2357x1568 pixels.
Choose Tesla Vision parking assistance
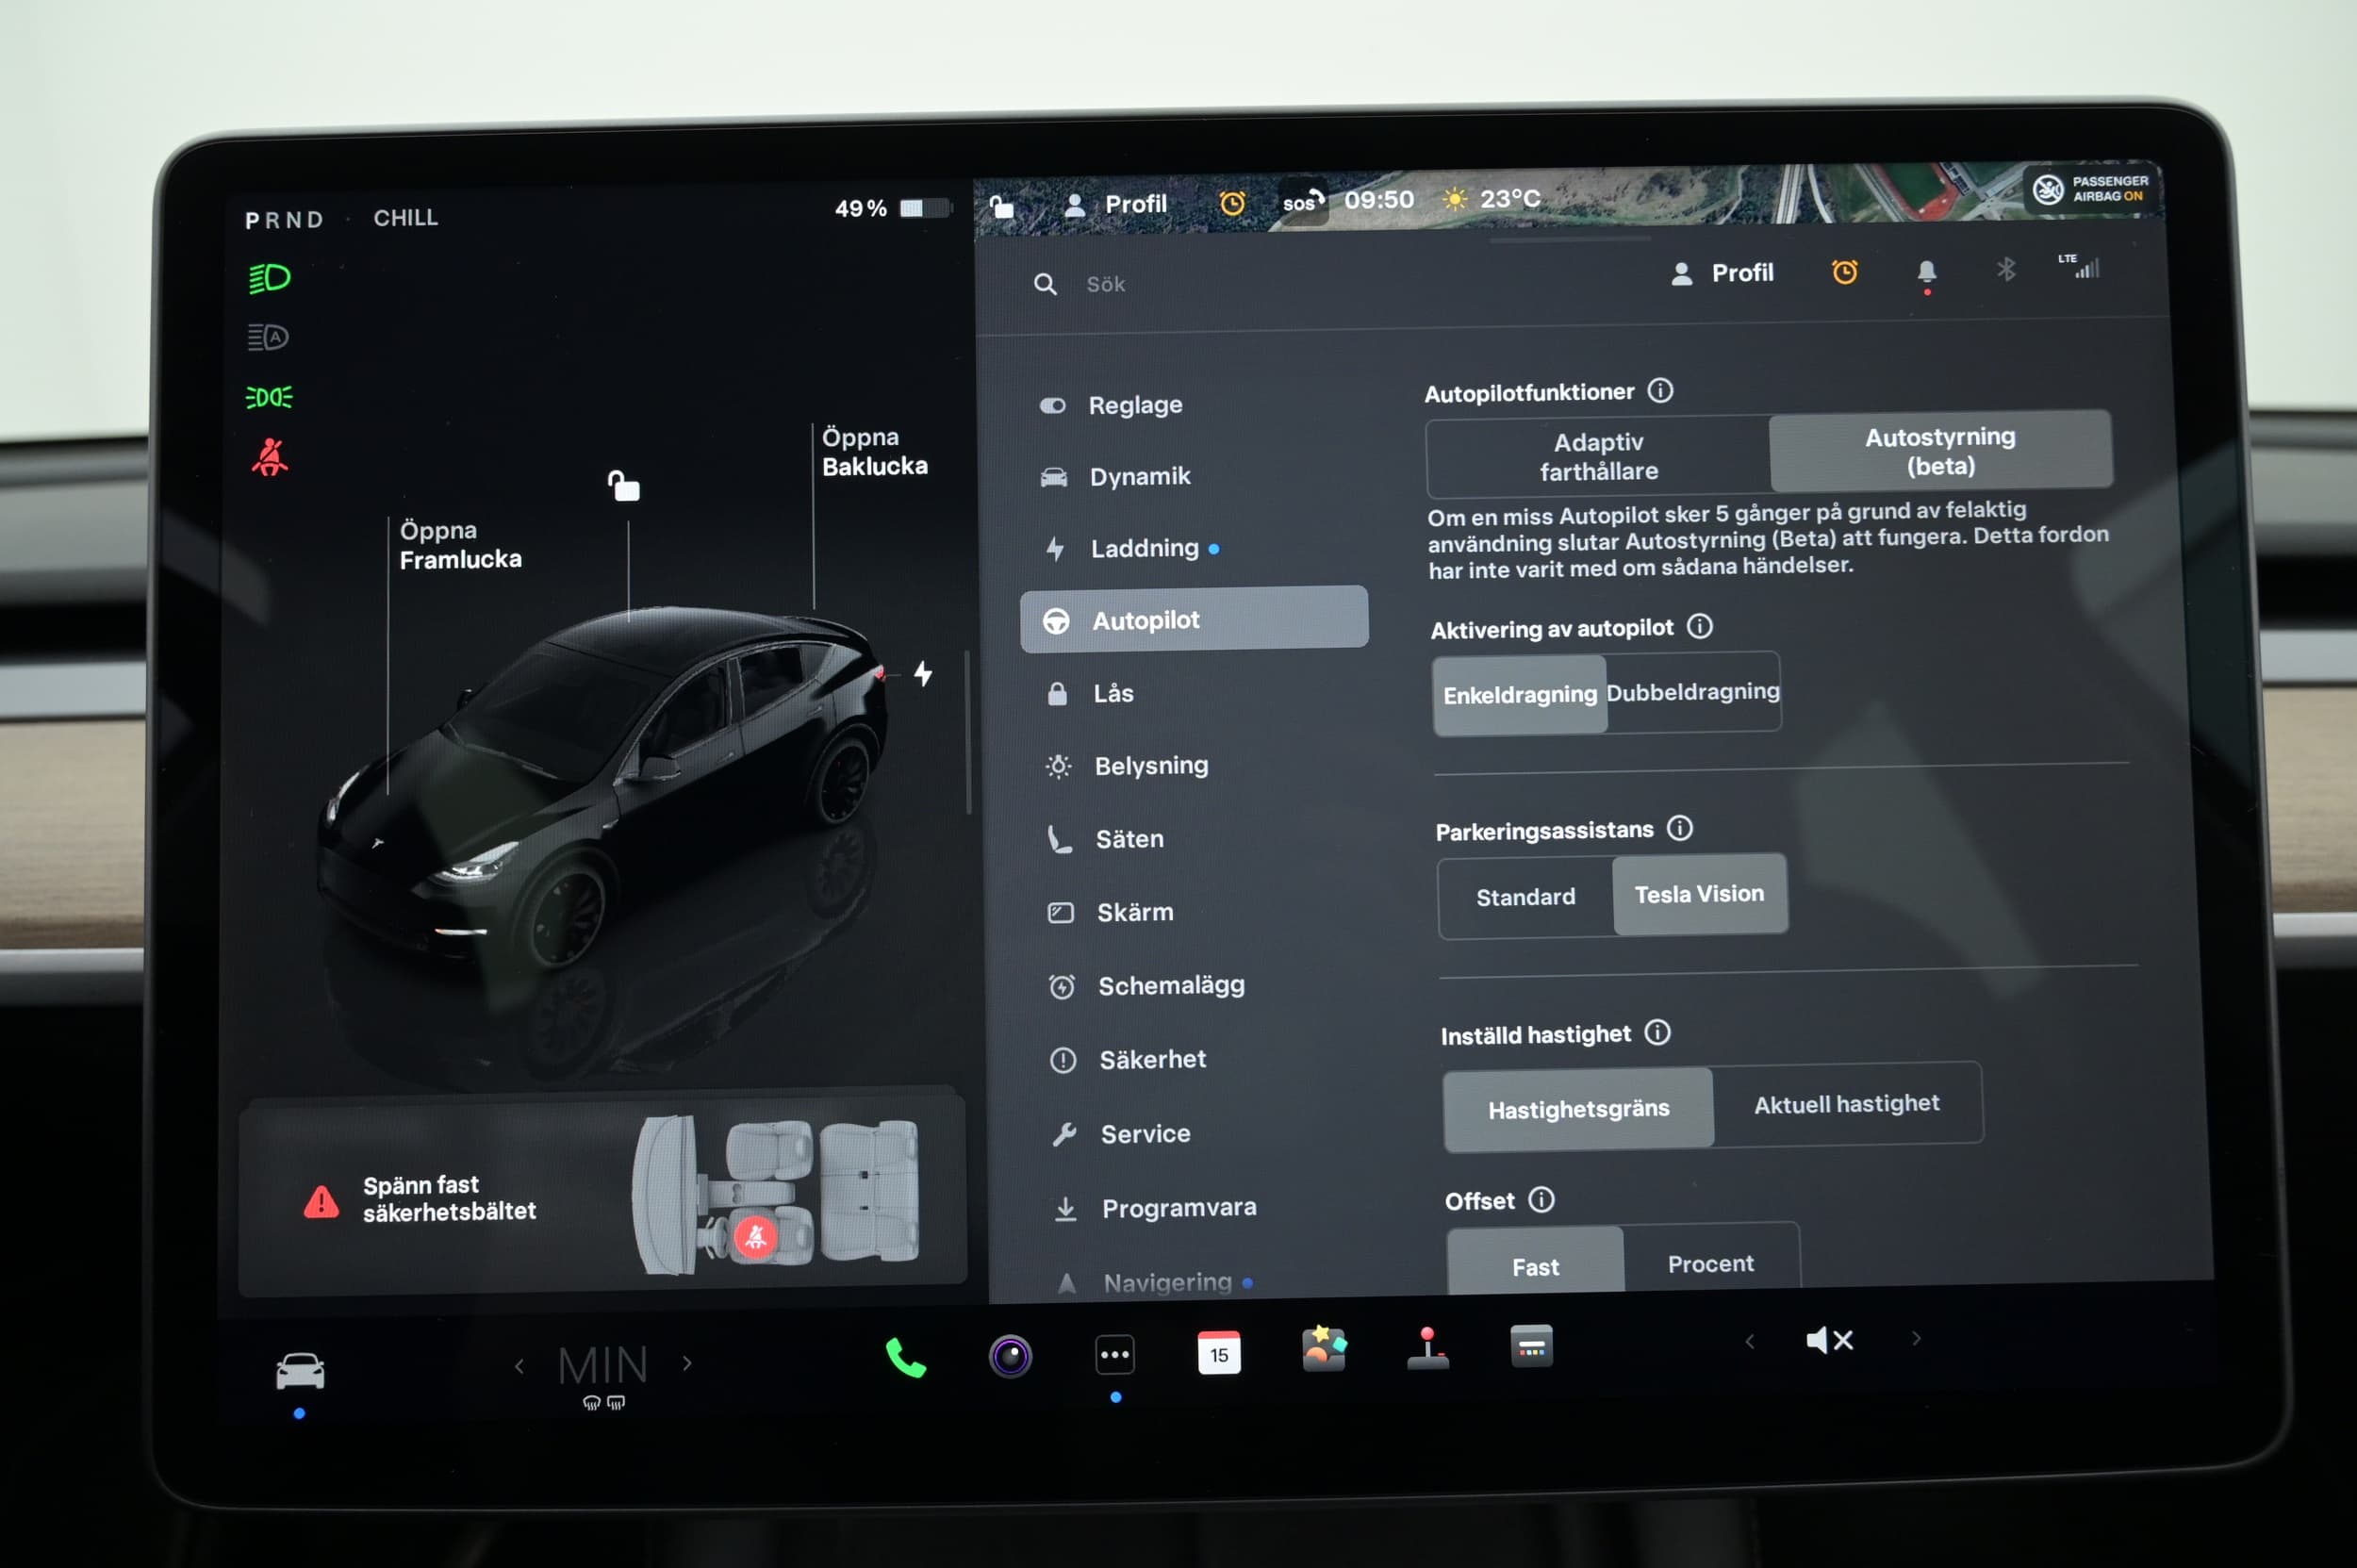pos(1700,894)
